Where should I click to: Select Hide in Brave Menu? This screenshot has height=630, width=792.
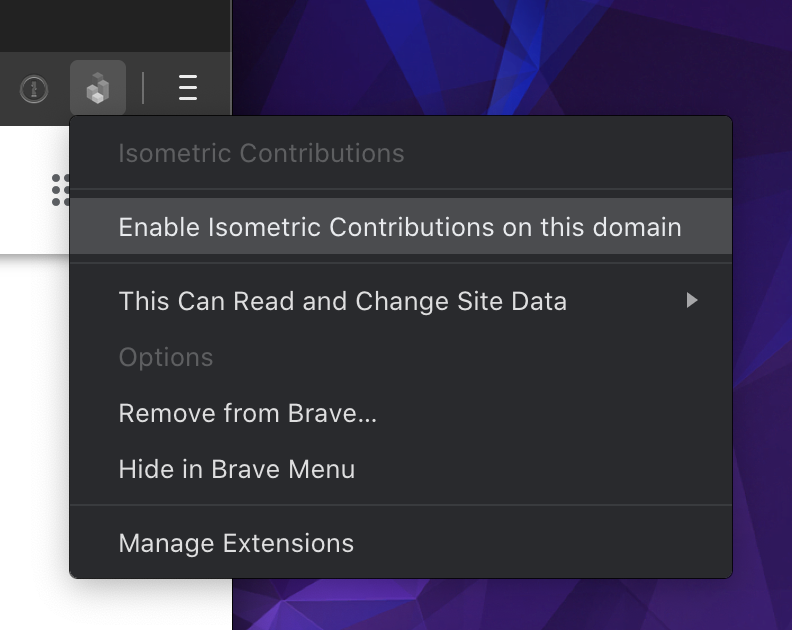pos(401,469)
